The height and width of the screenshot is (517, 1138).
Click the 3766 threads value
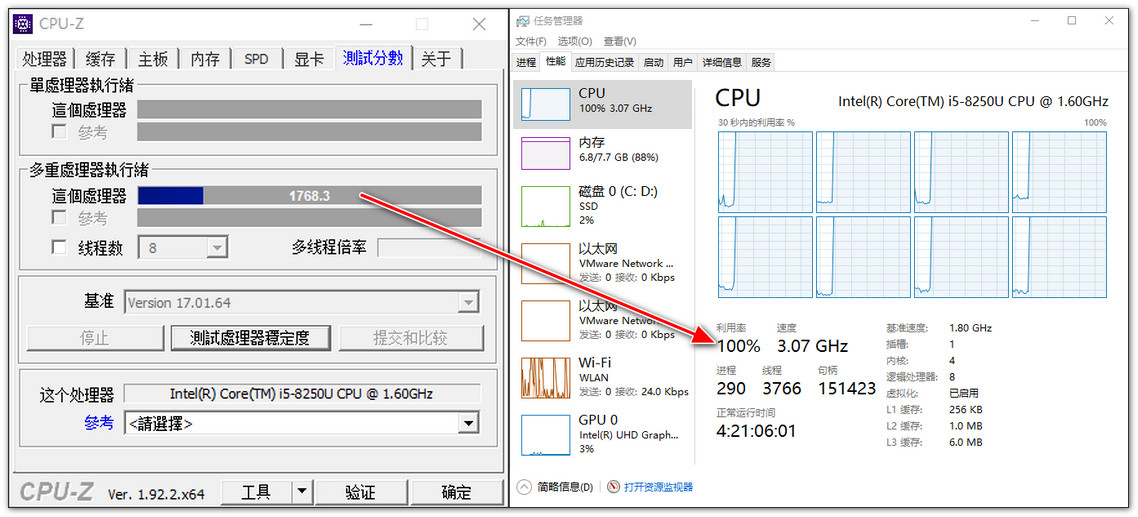[782, 388]
